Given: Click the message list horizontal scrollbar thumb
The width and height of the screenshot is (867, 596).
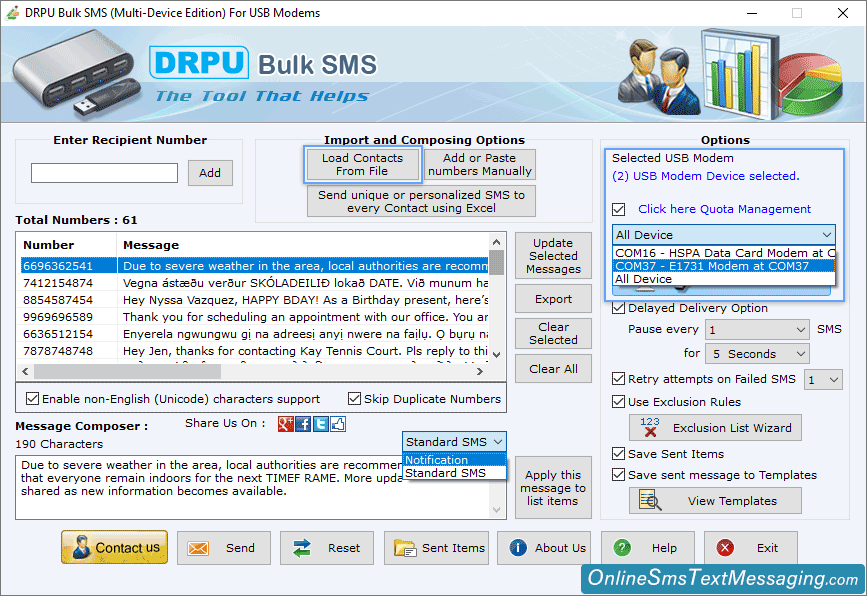Looking at the screenshot, I should (x=128, y=372).
